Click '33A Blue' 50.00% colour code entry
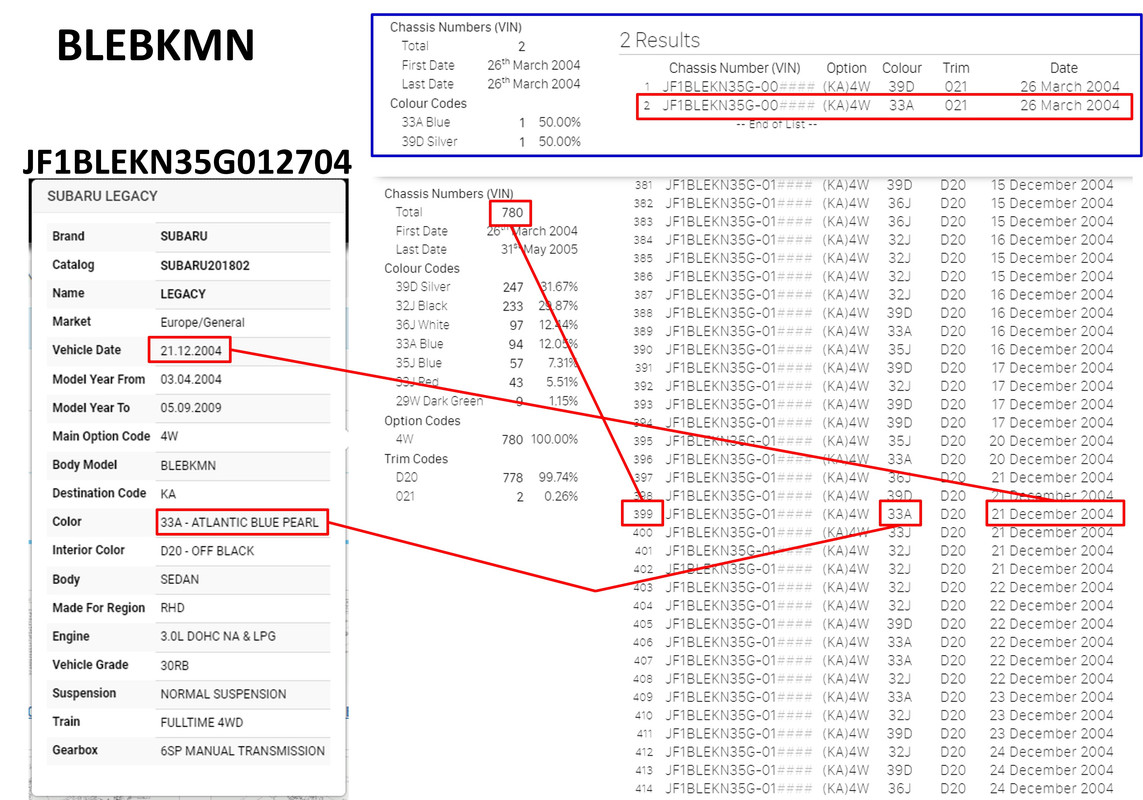 [491, 123]
